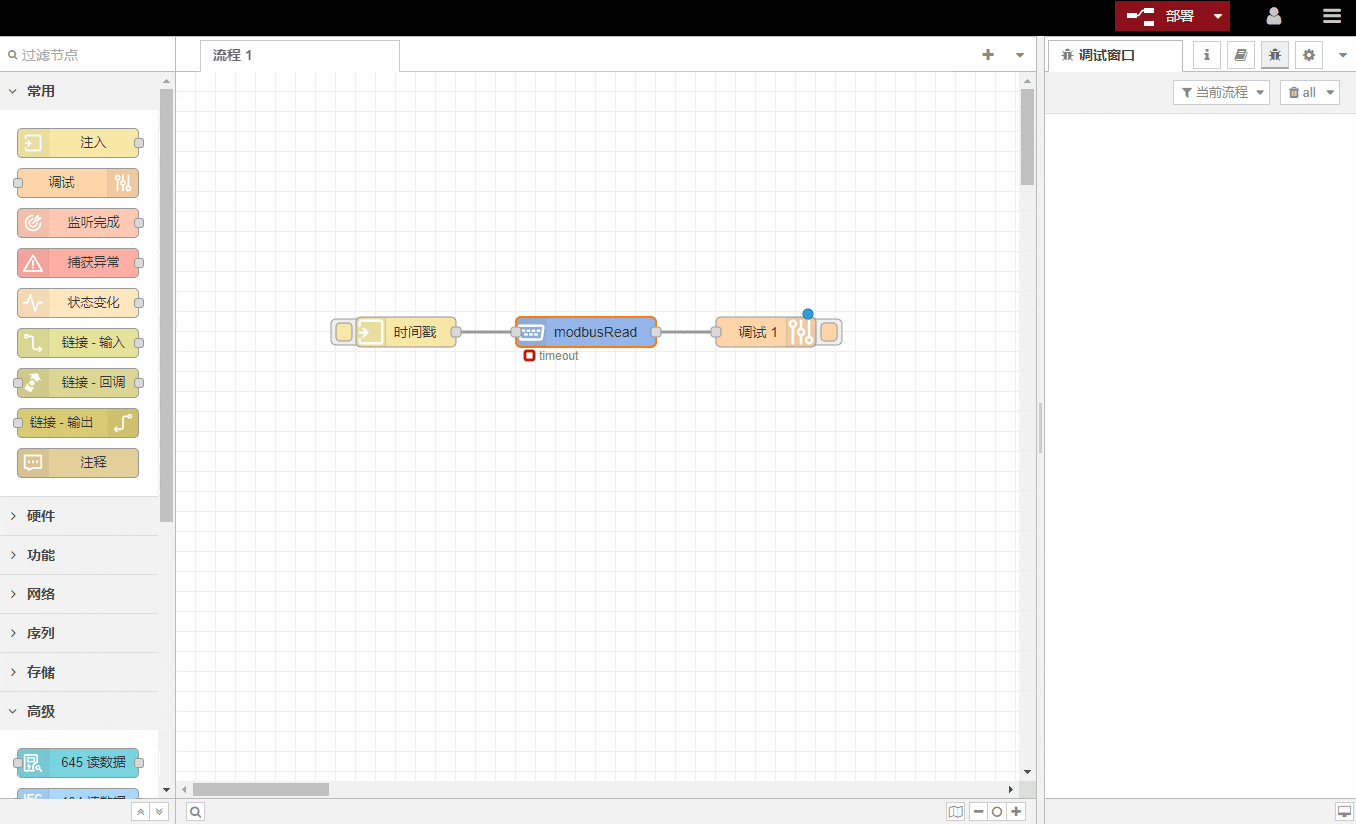Open the help book sidebar icon
This screenshot has width=1356, height=824.
[x=1241, y=55]
